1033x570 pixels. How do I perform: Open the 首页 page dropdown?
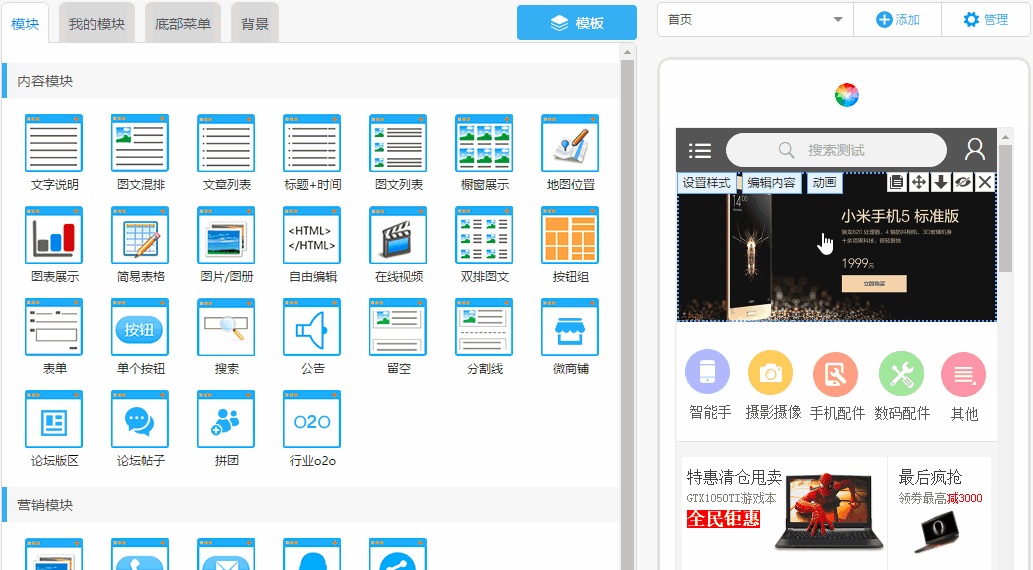755,19
